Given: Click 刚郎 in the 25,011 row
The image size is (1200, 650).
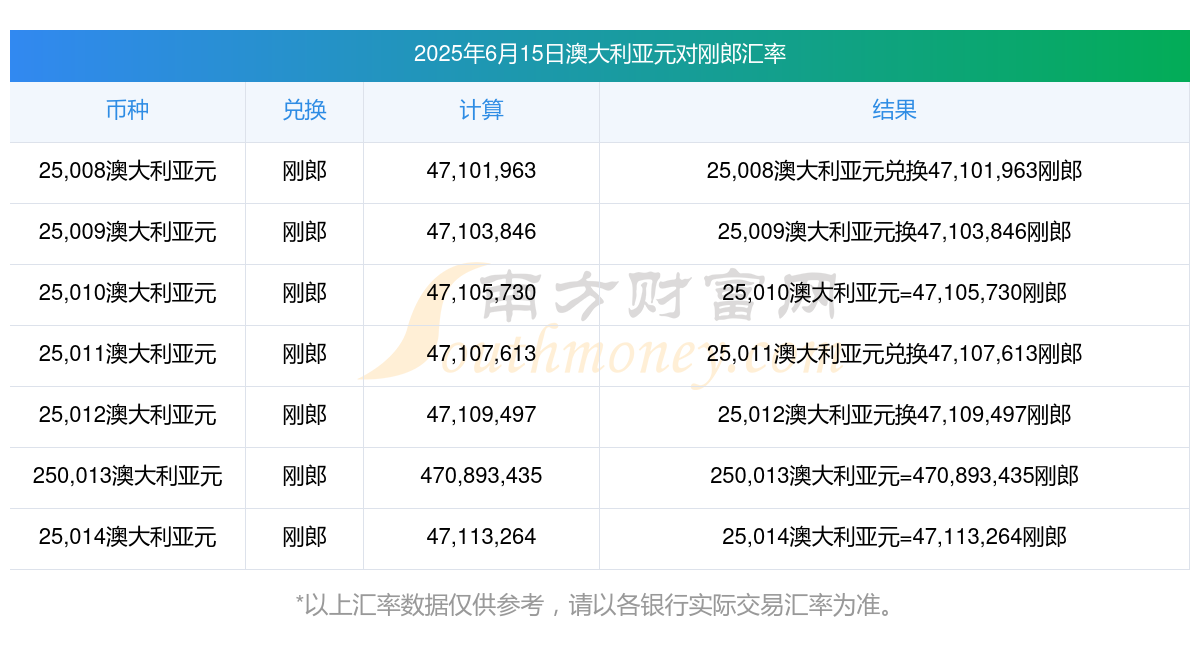Looking at the screenshot, I should click(304, 354).
